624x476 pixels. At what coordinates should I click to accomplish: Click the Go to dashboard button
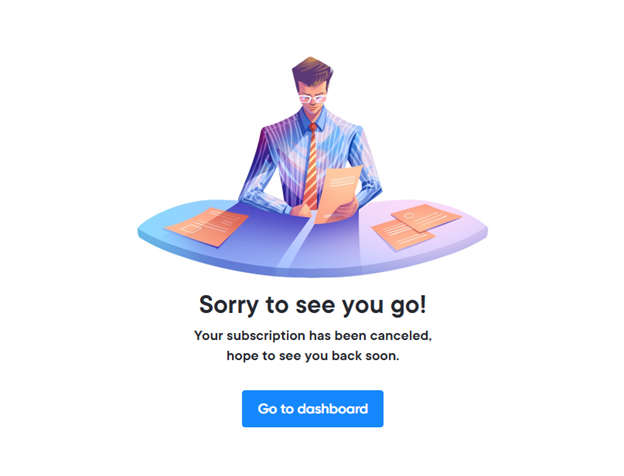coord(312,408)
